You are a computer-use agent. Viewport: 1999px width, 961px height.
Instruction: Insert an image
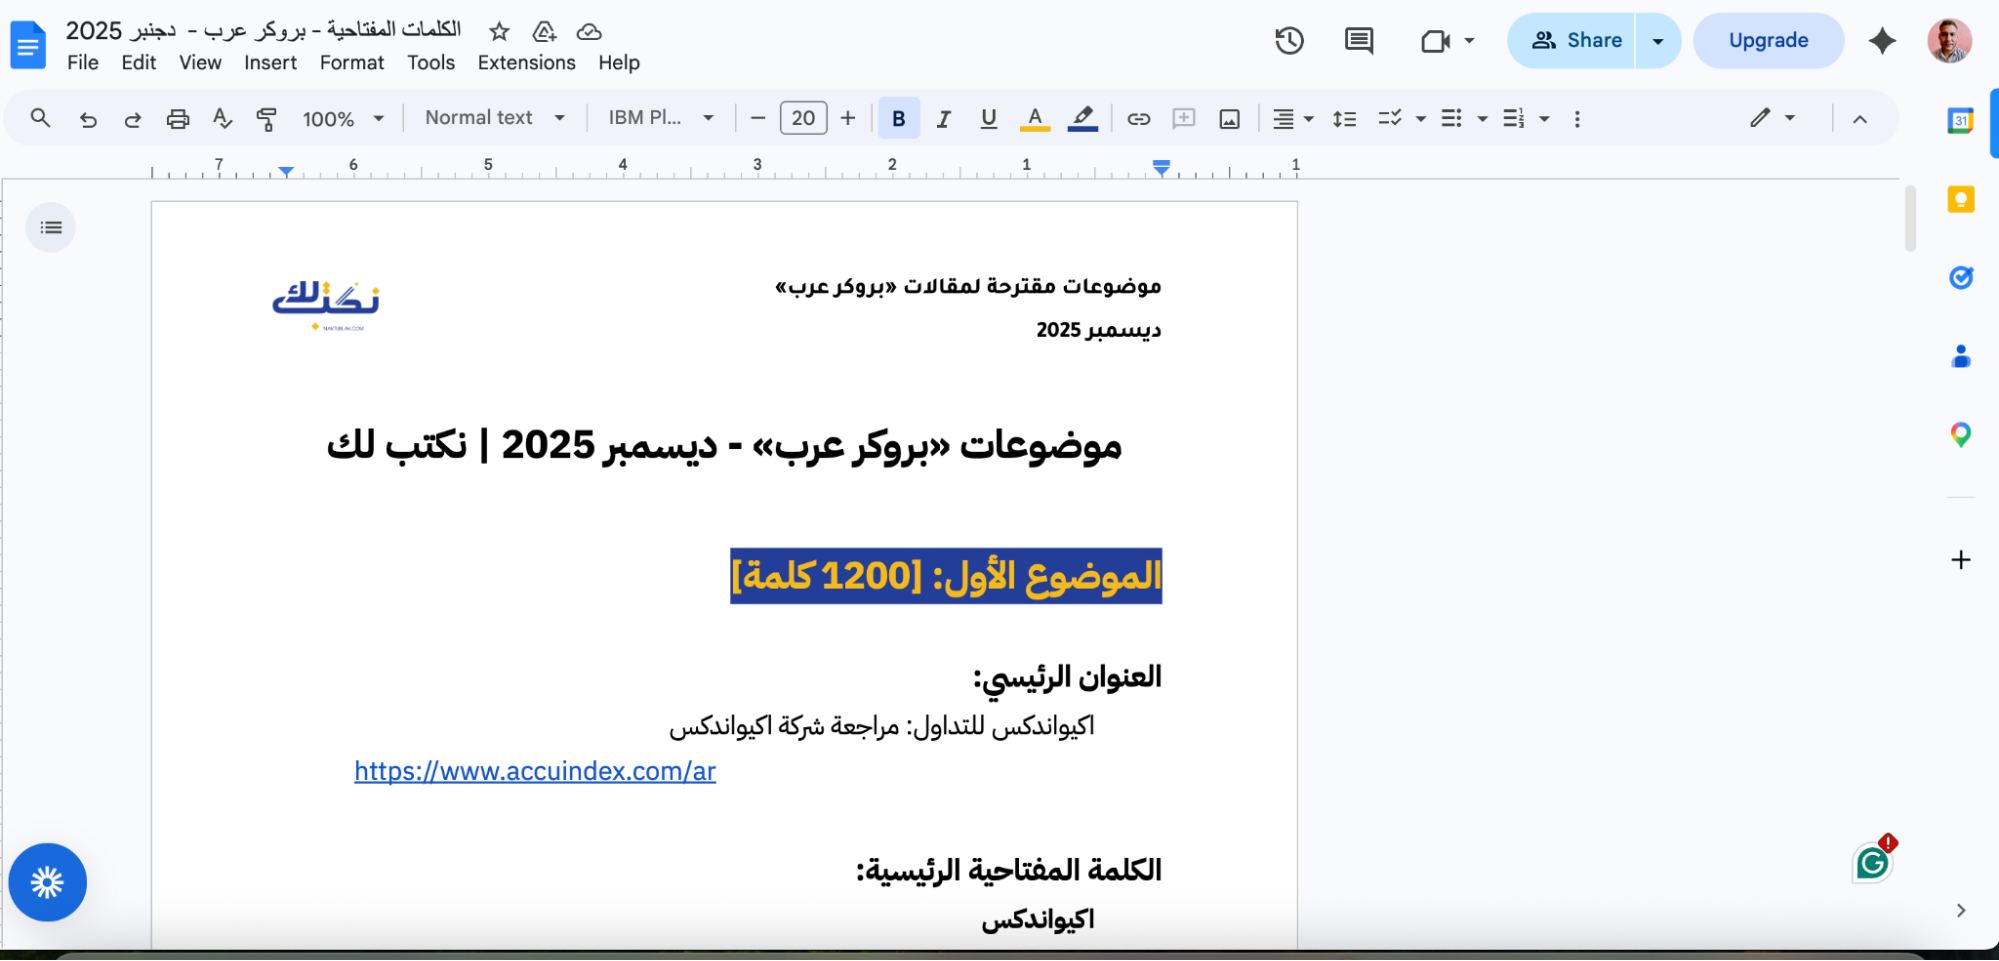(x=1229, y=119)
